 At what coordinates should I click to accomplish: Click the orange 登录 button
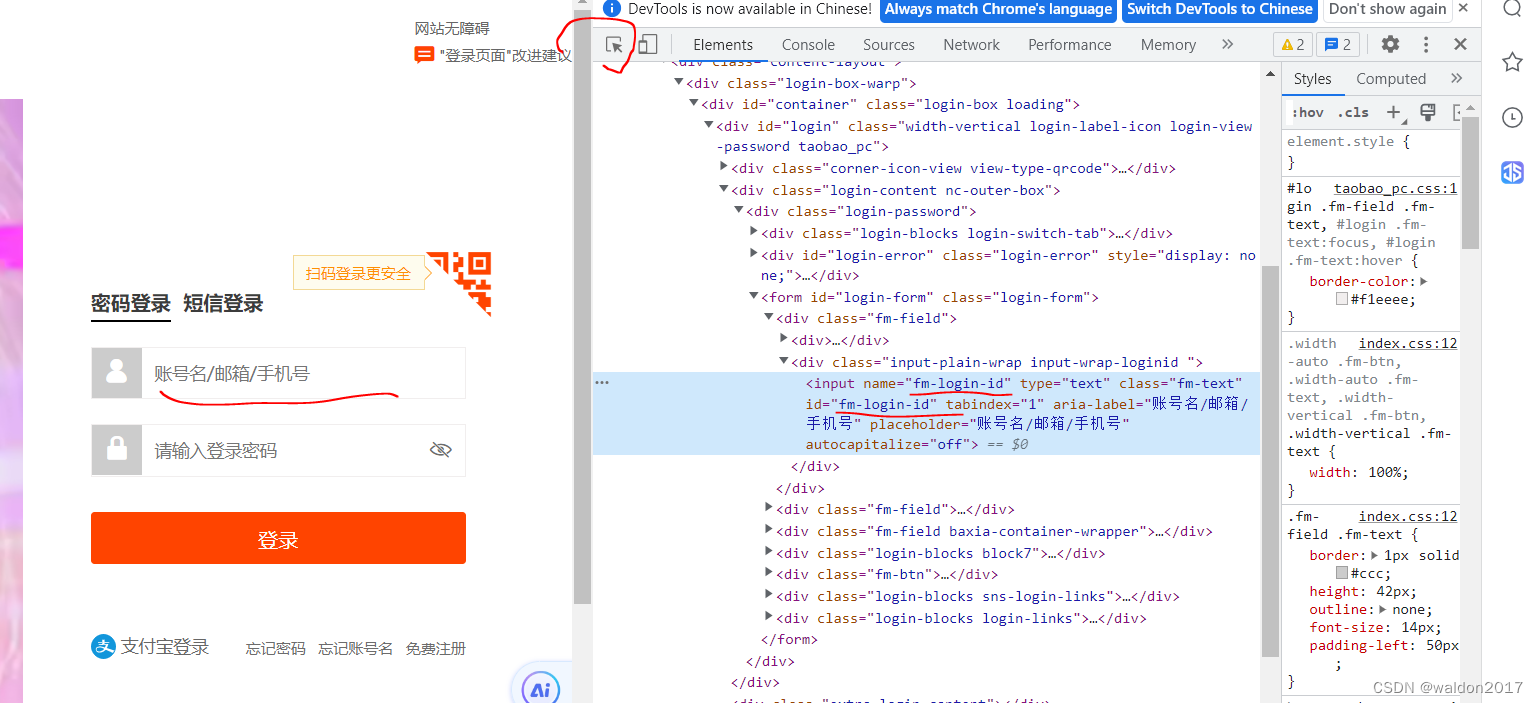(x=278, y=538)
